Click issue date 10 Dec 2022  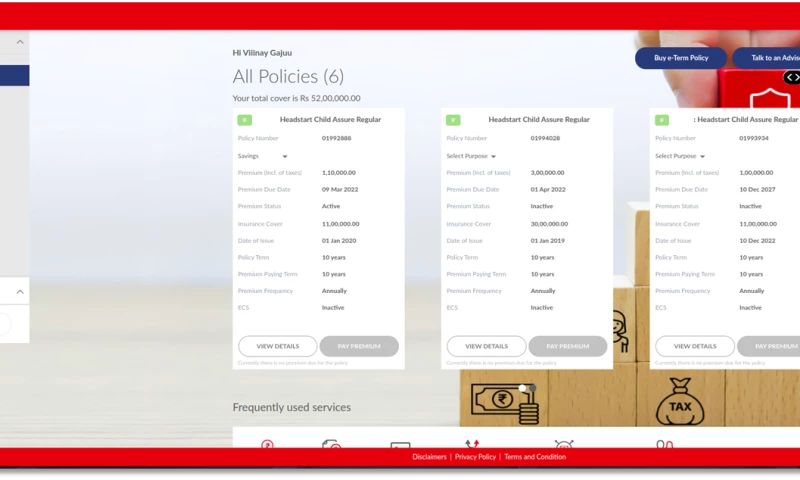757,241
